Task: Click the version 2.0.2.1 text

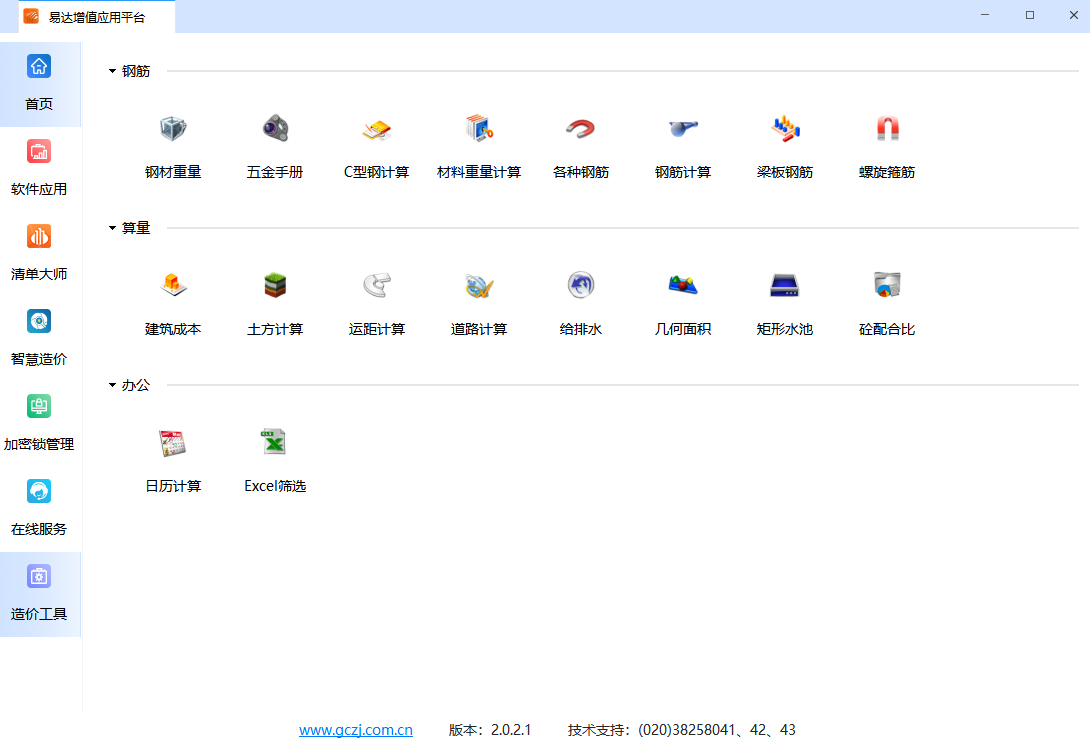Action: tap(490, 729)
